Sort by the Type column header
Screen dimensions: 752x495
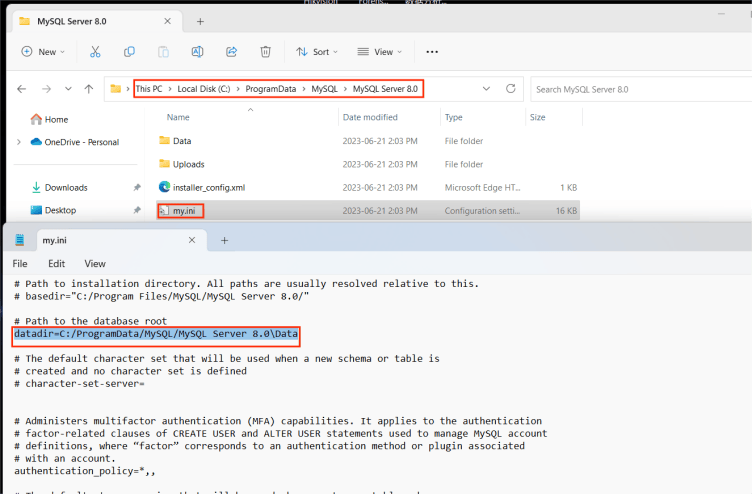pos(453,117)
